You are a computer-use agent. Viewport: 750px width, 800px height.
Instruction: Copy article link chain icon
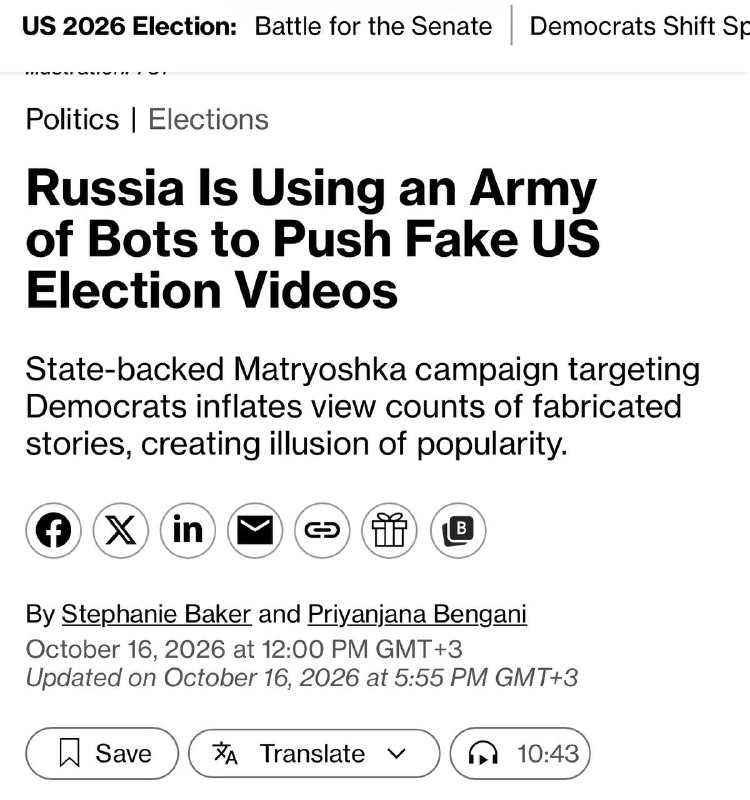(322, 531)
